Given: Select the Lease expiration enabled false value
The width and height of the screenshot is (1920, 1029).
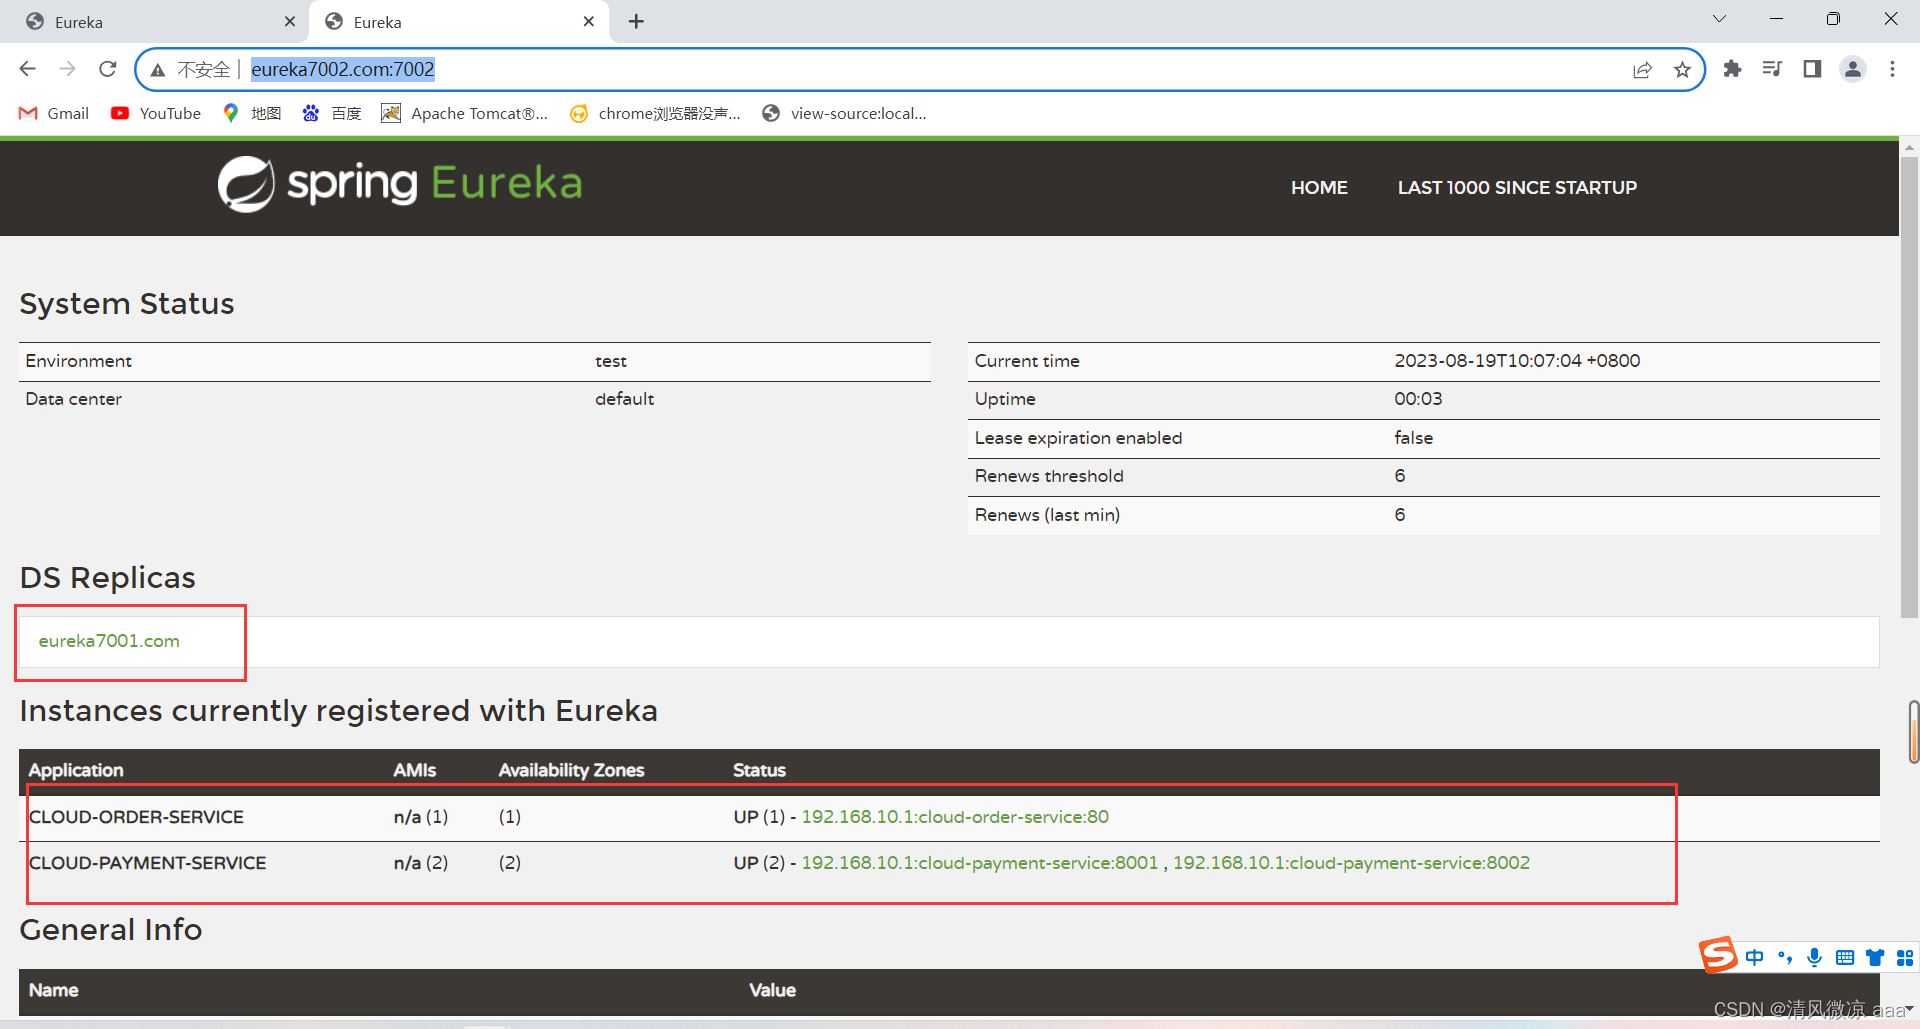Looking at the screenshot, I should pos(1413,438).
